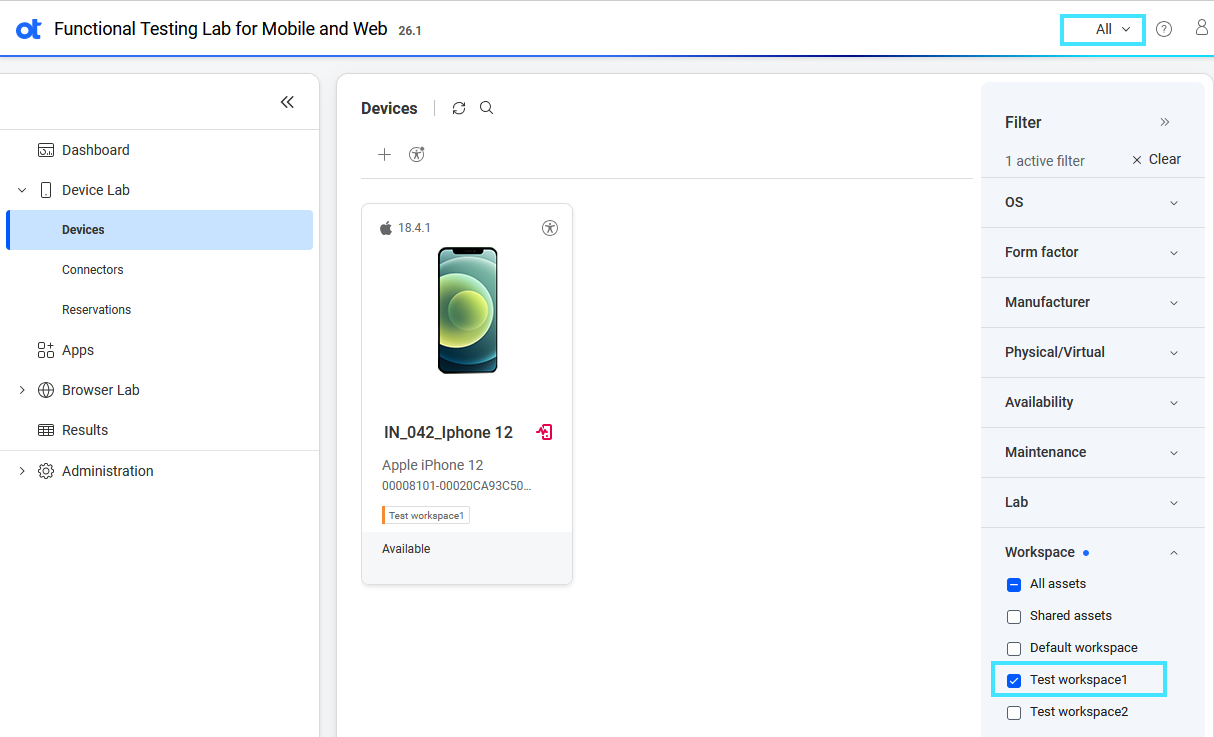The image size is (1214, 737).
Task: Collapse the Filter panel with double arrow
Action: coord(1165,122)
